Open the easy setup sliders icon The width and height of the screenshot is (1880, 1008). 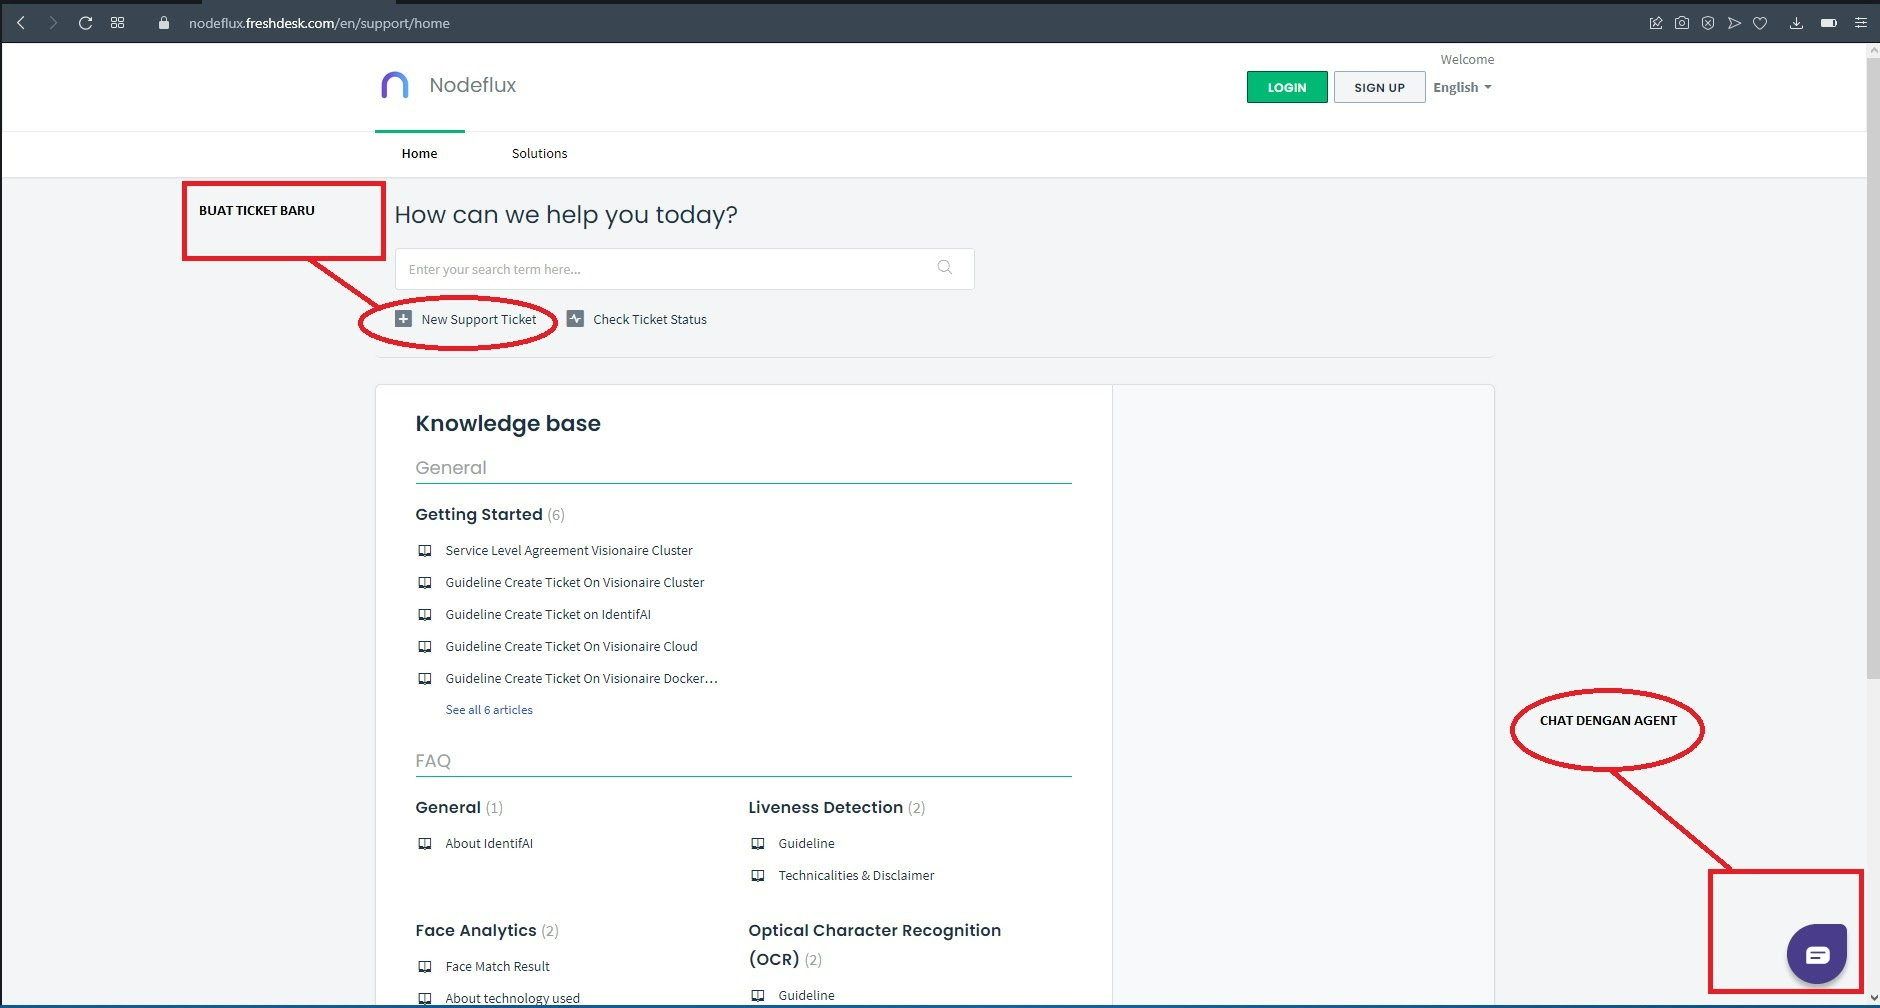point(1861,22)
